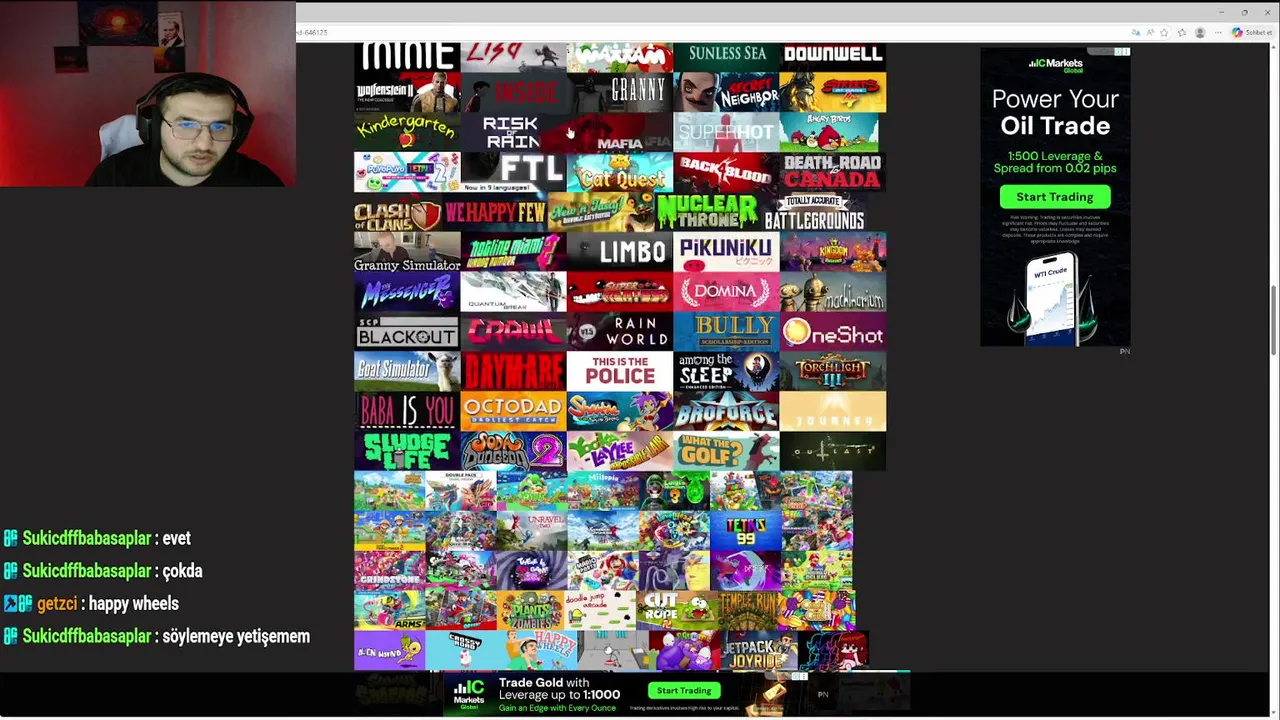Screen dimensions: 1280x720
Task: Select the What the Golf tile
Action: coord(726,451)
